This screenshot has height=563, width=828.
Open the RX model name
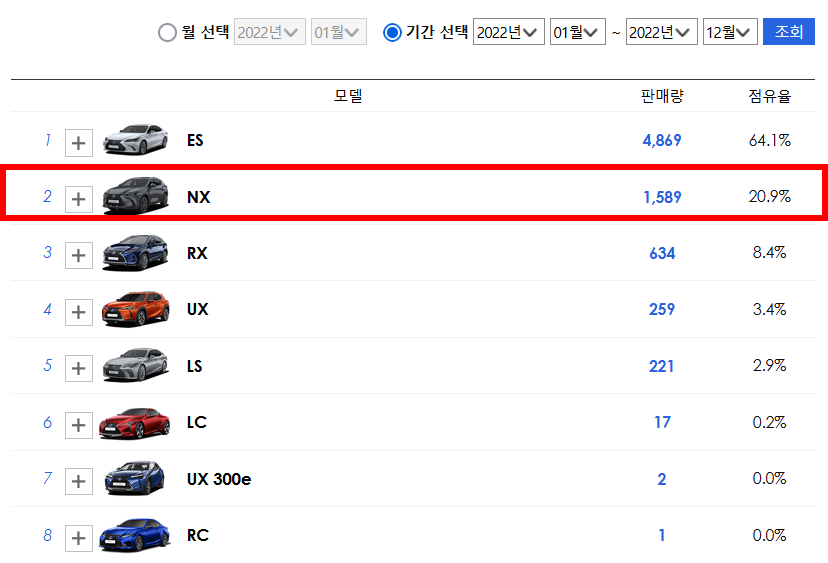tap(197, 254)
